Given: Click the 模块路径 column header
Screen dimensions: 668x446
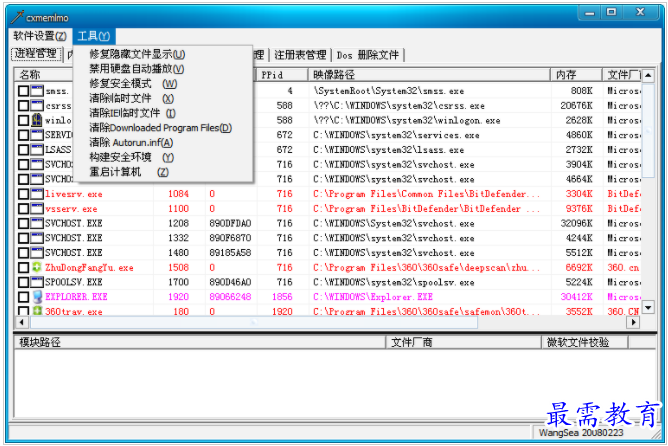Looking at the screenshot, I should point(200,342).
